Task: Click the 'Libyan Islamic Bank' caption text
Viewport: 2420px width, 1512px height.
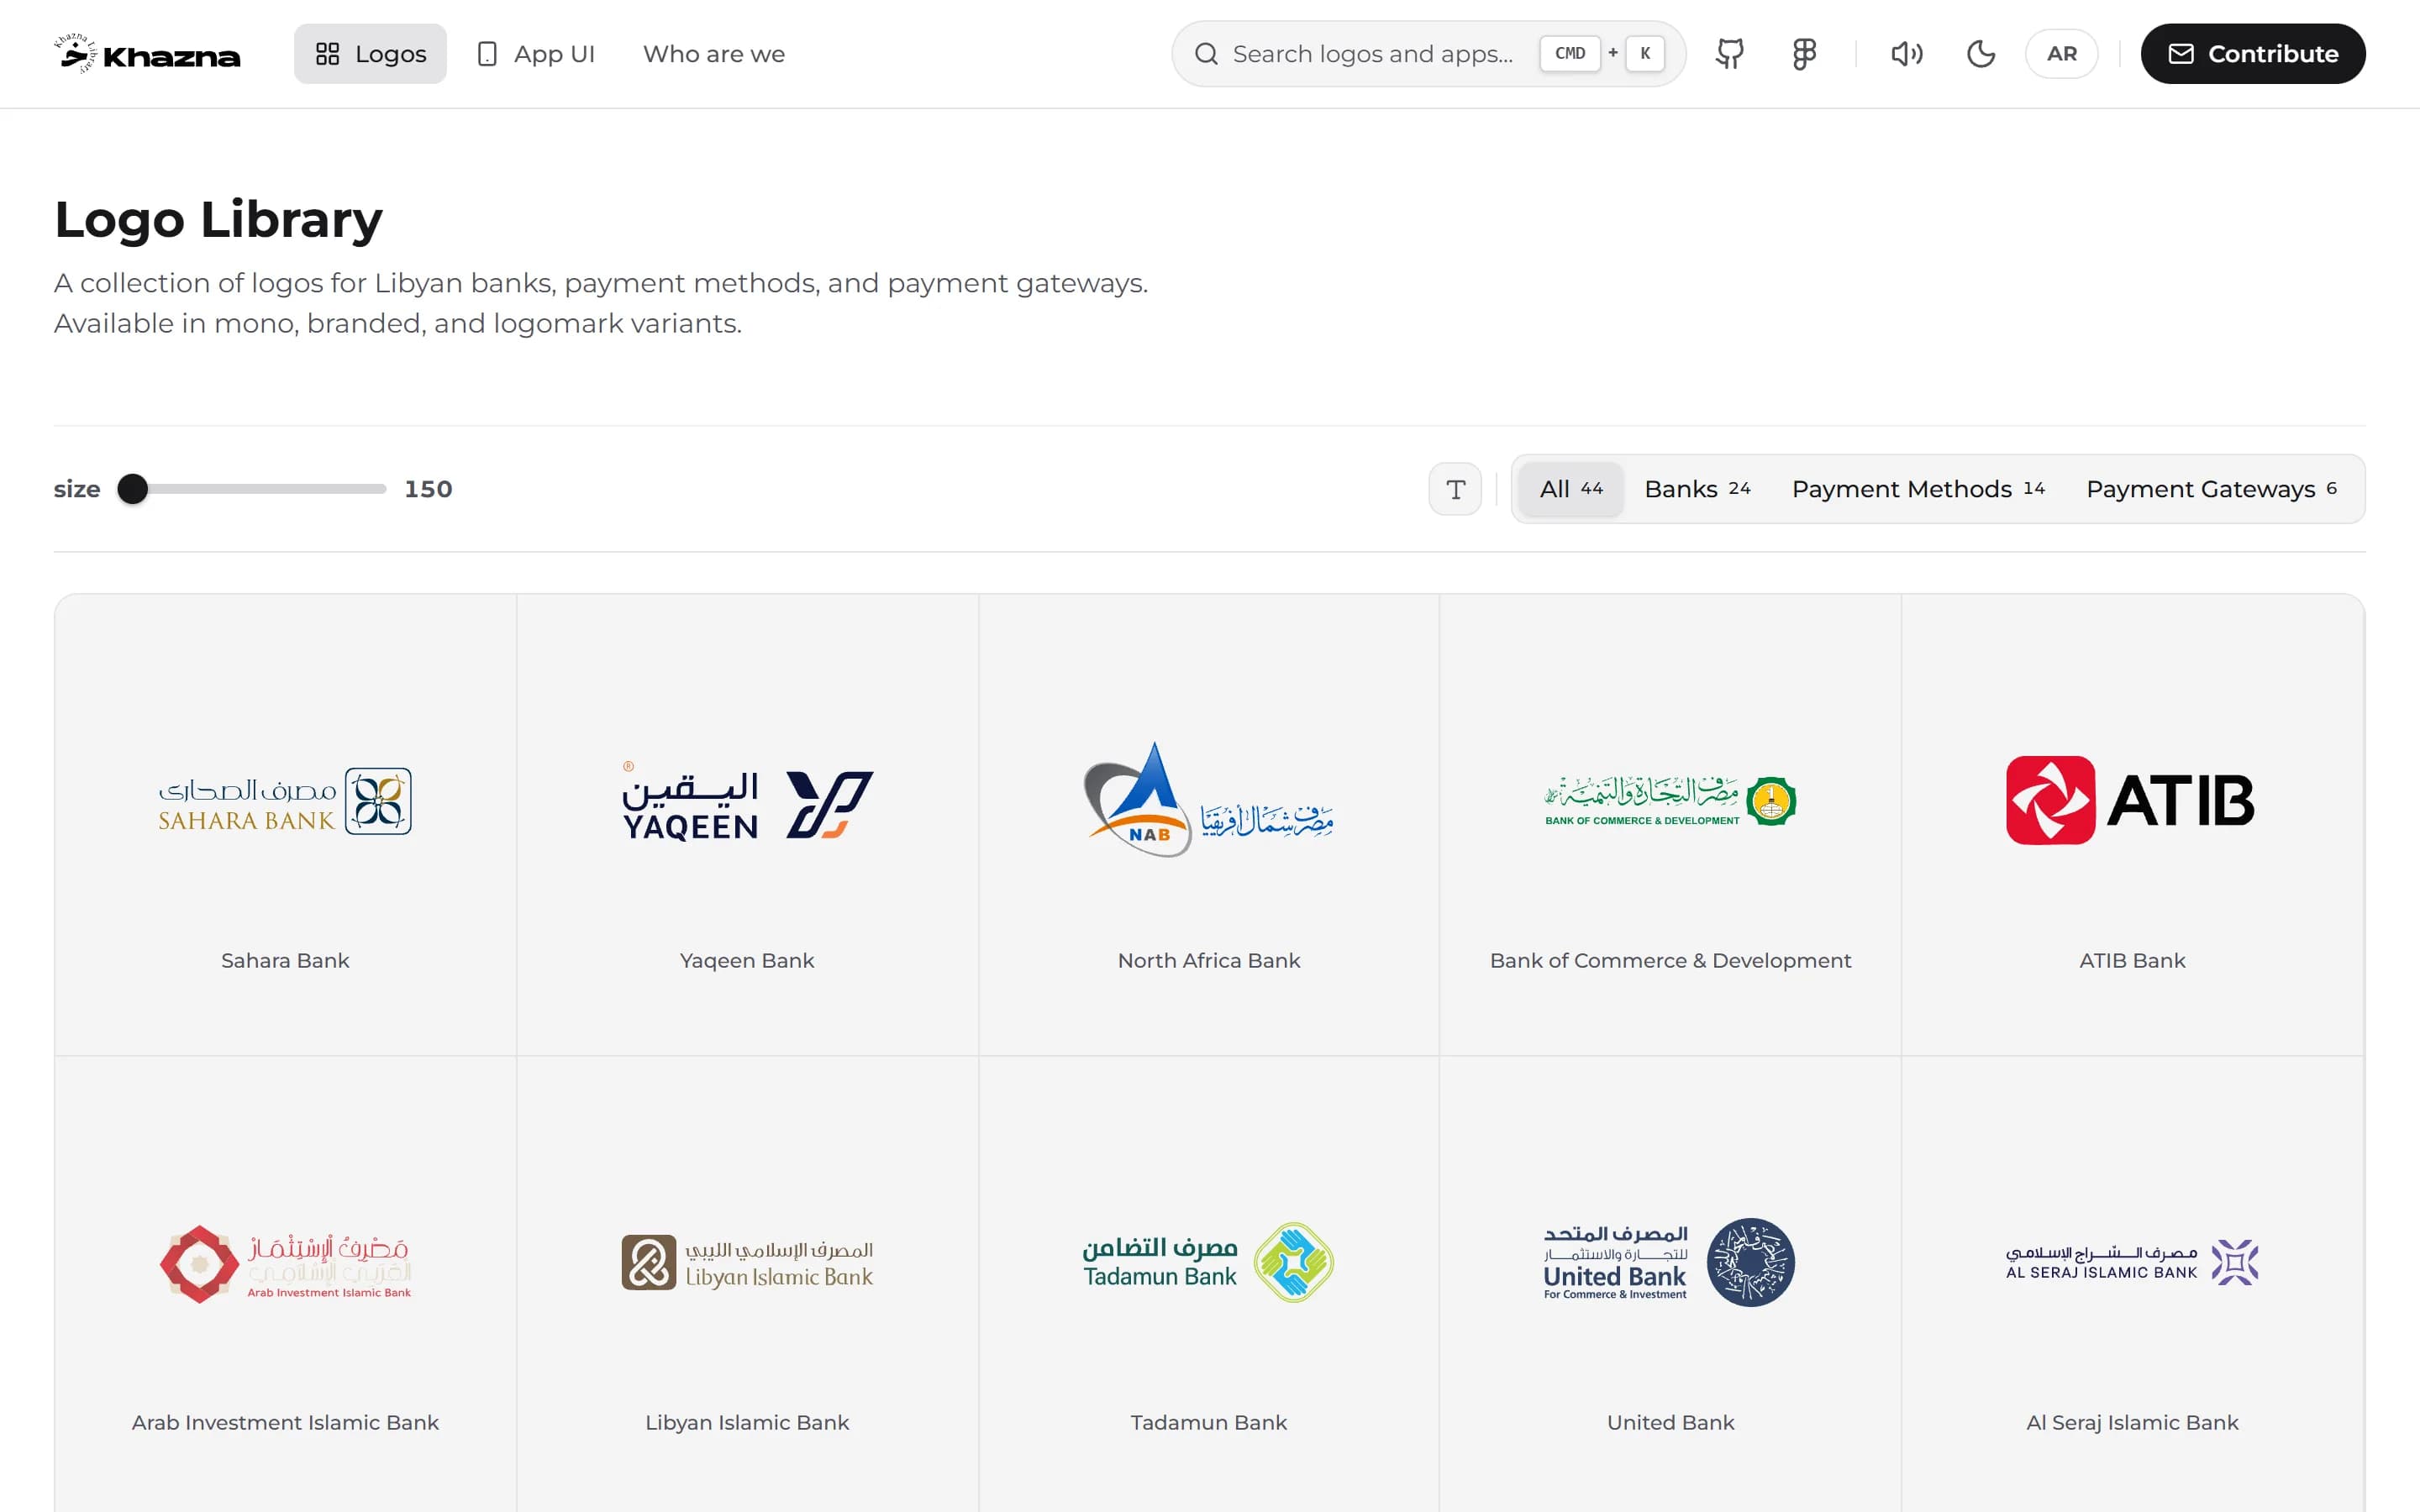Action: click(x=747, y=1422)
